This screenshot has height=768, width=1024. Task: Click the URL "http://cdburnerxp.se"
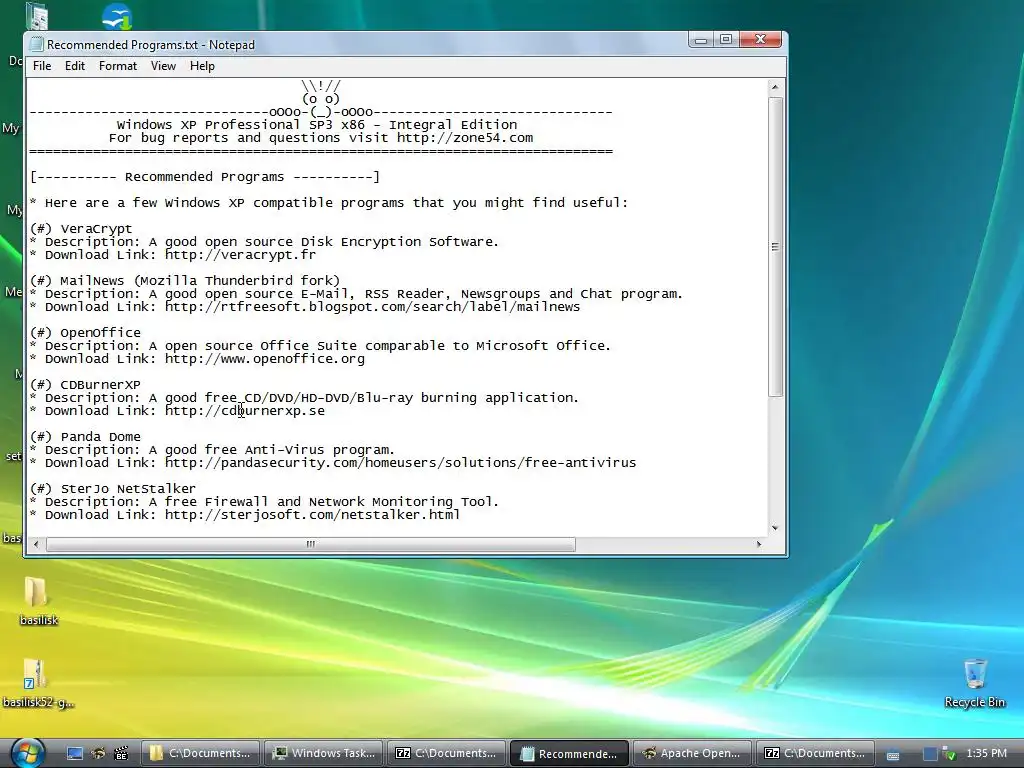[244, 411]
